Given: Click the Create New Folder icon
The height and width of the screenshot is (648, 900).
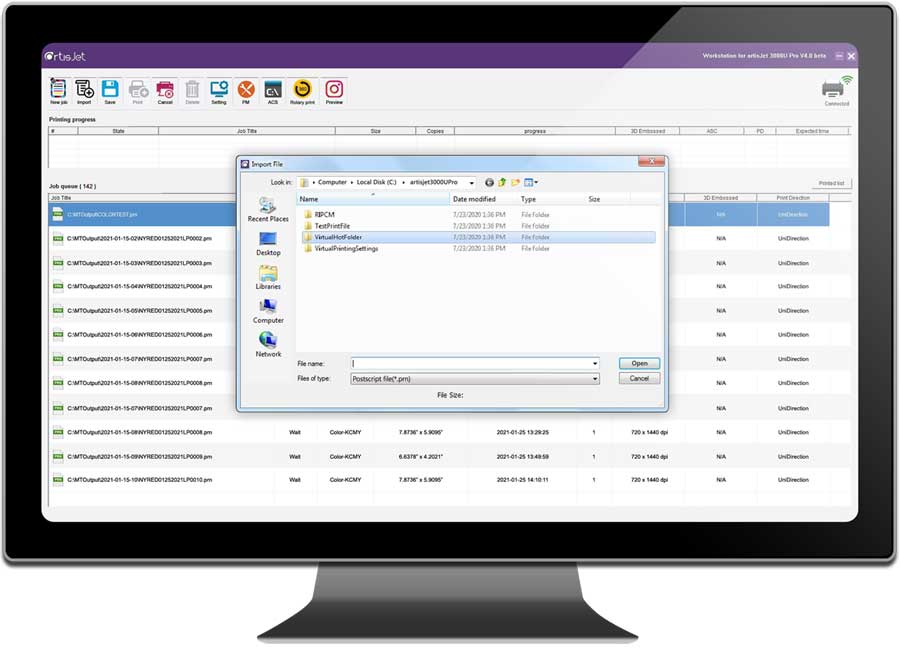Looking at the screenshot, I should (x=516, y=182).
